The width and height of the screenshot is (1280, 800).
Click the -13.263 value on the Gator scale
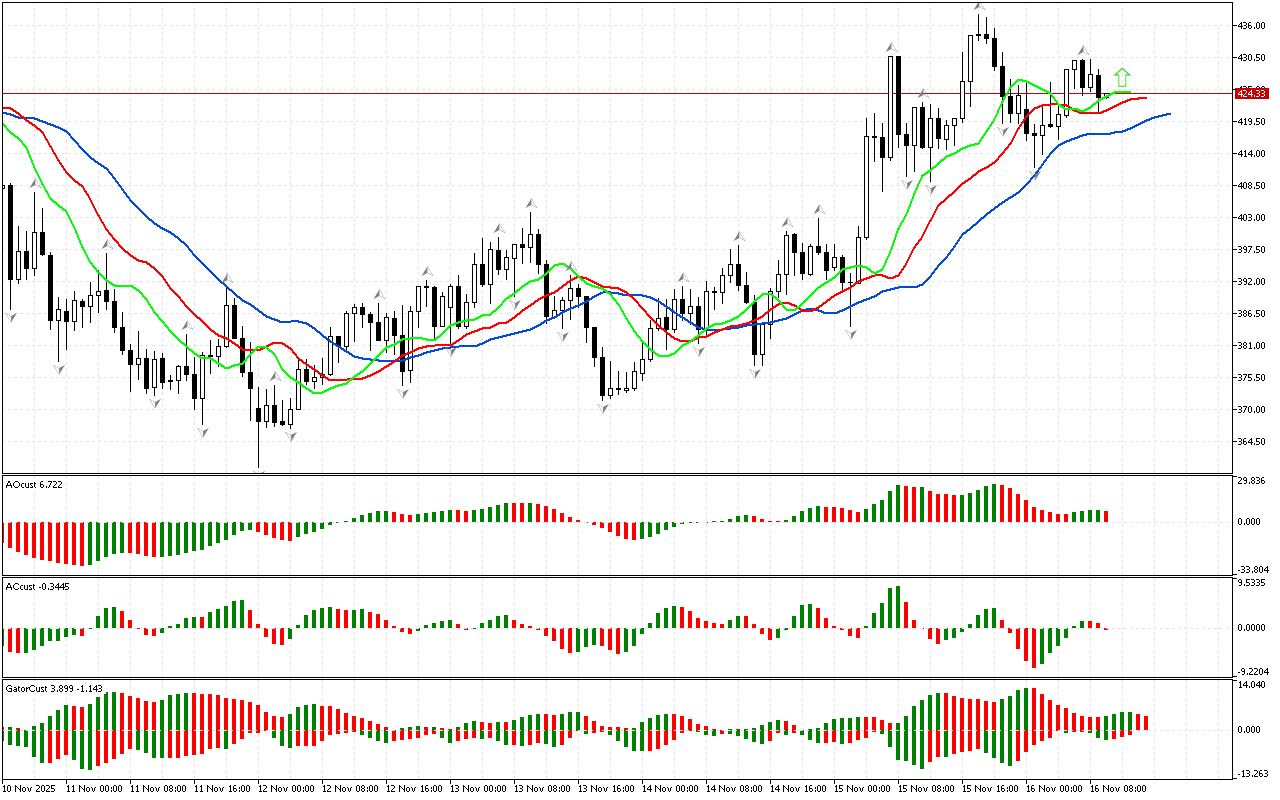(x=1254, y=773)
